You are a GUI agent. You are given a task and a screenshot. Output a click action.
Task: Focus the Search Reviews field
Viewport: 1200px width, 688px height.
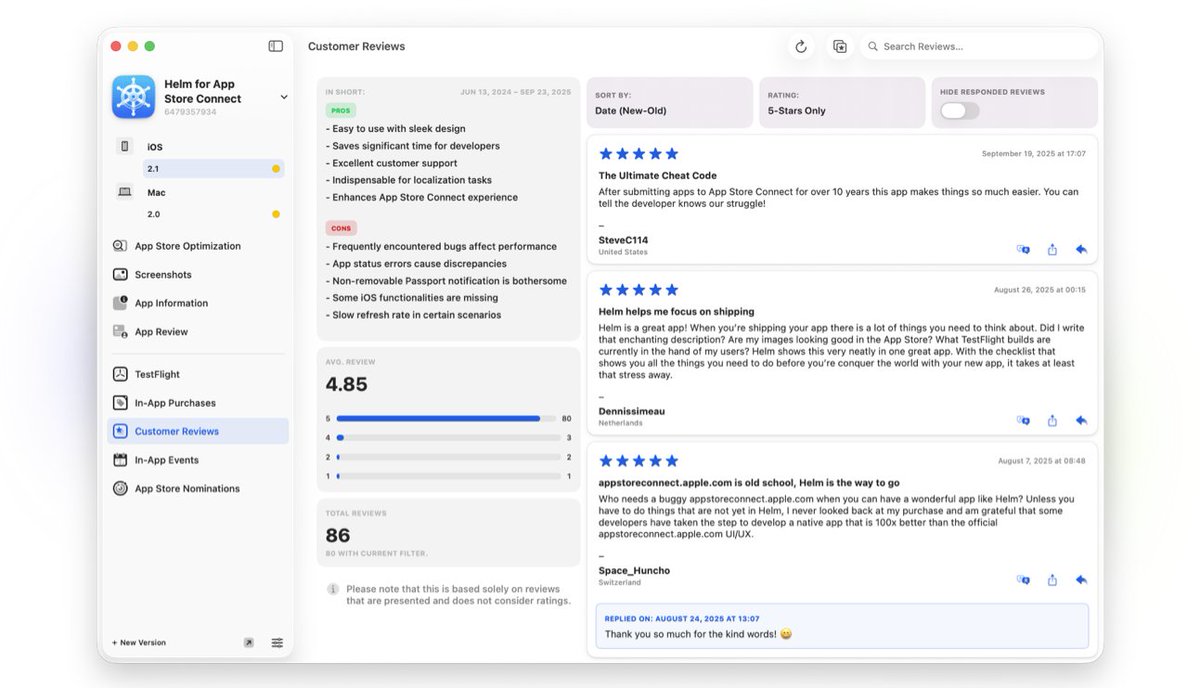(978, 46)
